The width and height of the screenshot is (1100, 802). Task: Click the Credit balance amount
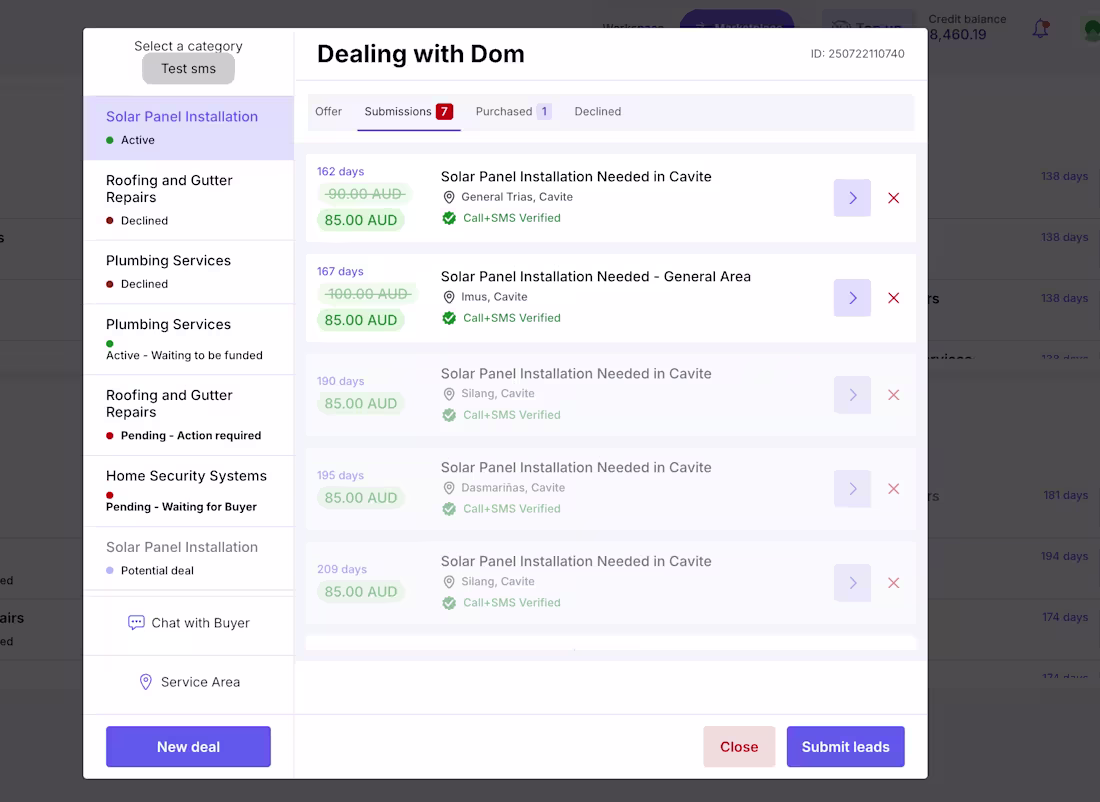click(x=958, y=34)
